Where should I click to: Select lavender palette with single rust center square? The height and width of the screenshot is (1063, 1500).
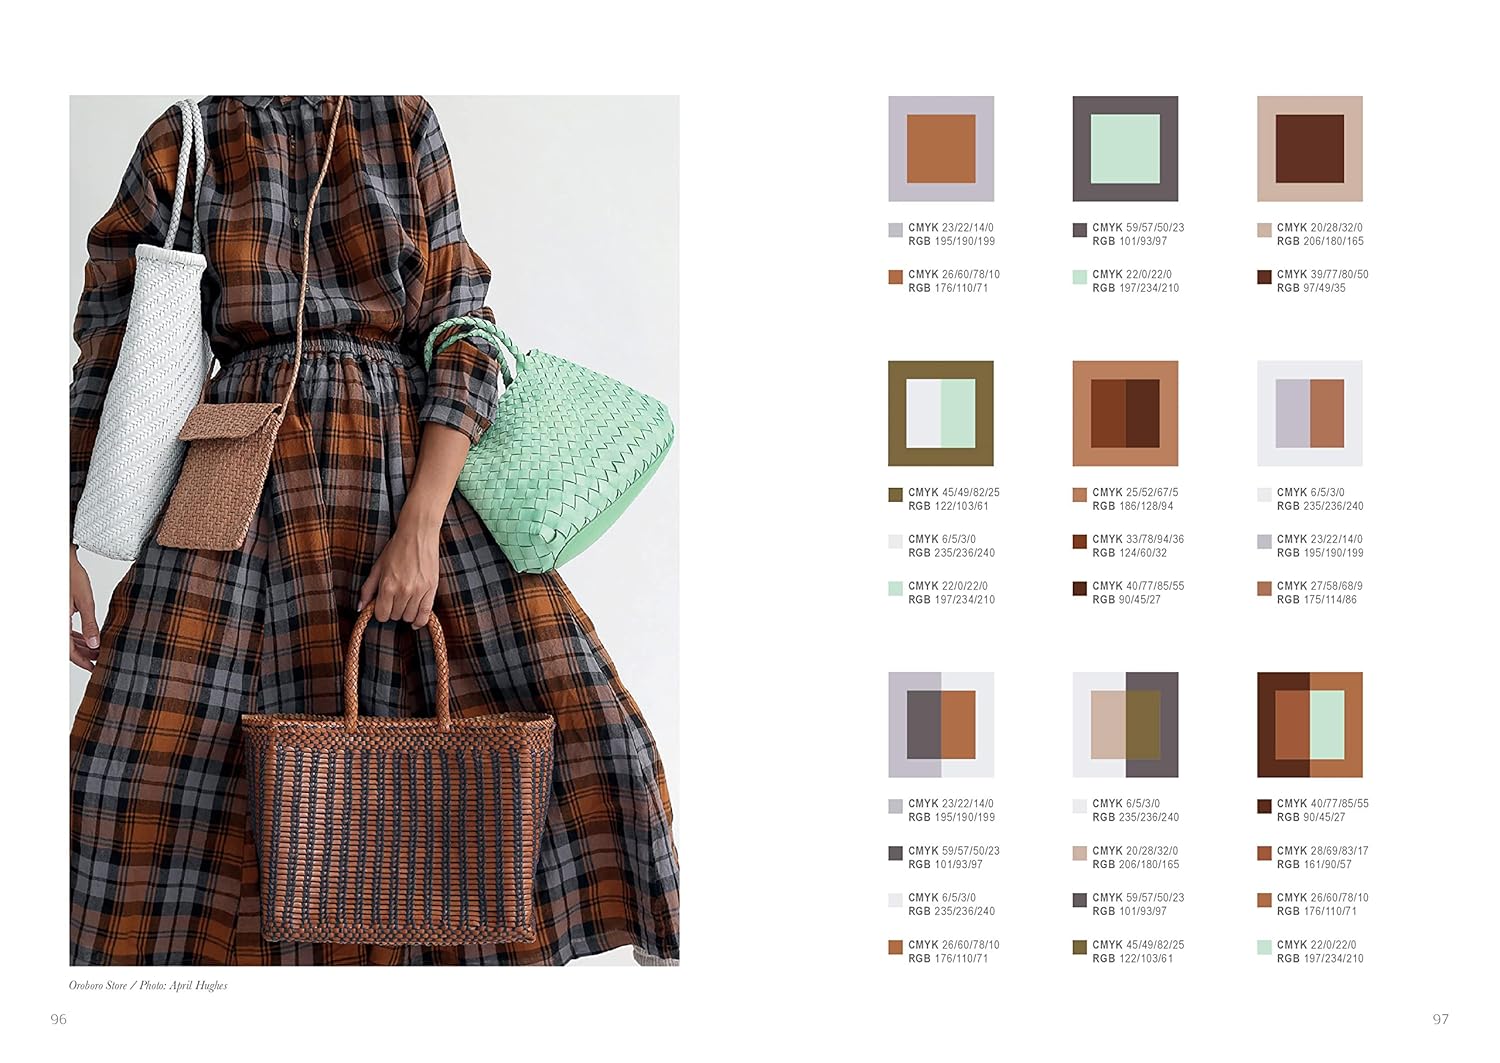click(941, 149)
